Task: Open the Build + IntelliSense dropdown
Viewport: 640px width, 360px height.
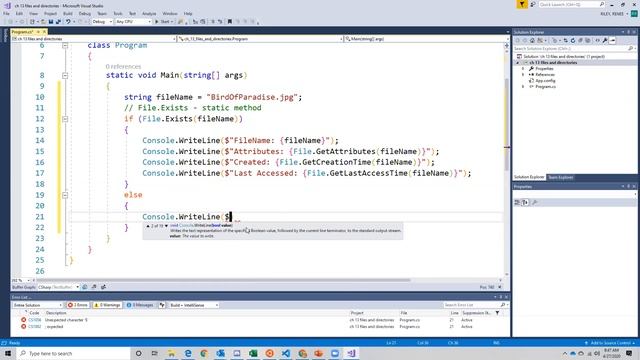Action: tap(194, 305)
